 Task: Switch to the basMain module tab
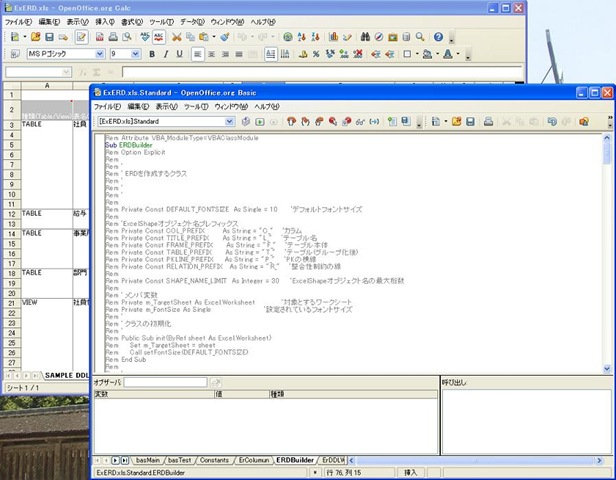(148, 458)
